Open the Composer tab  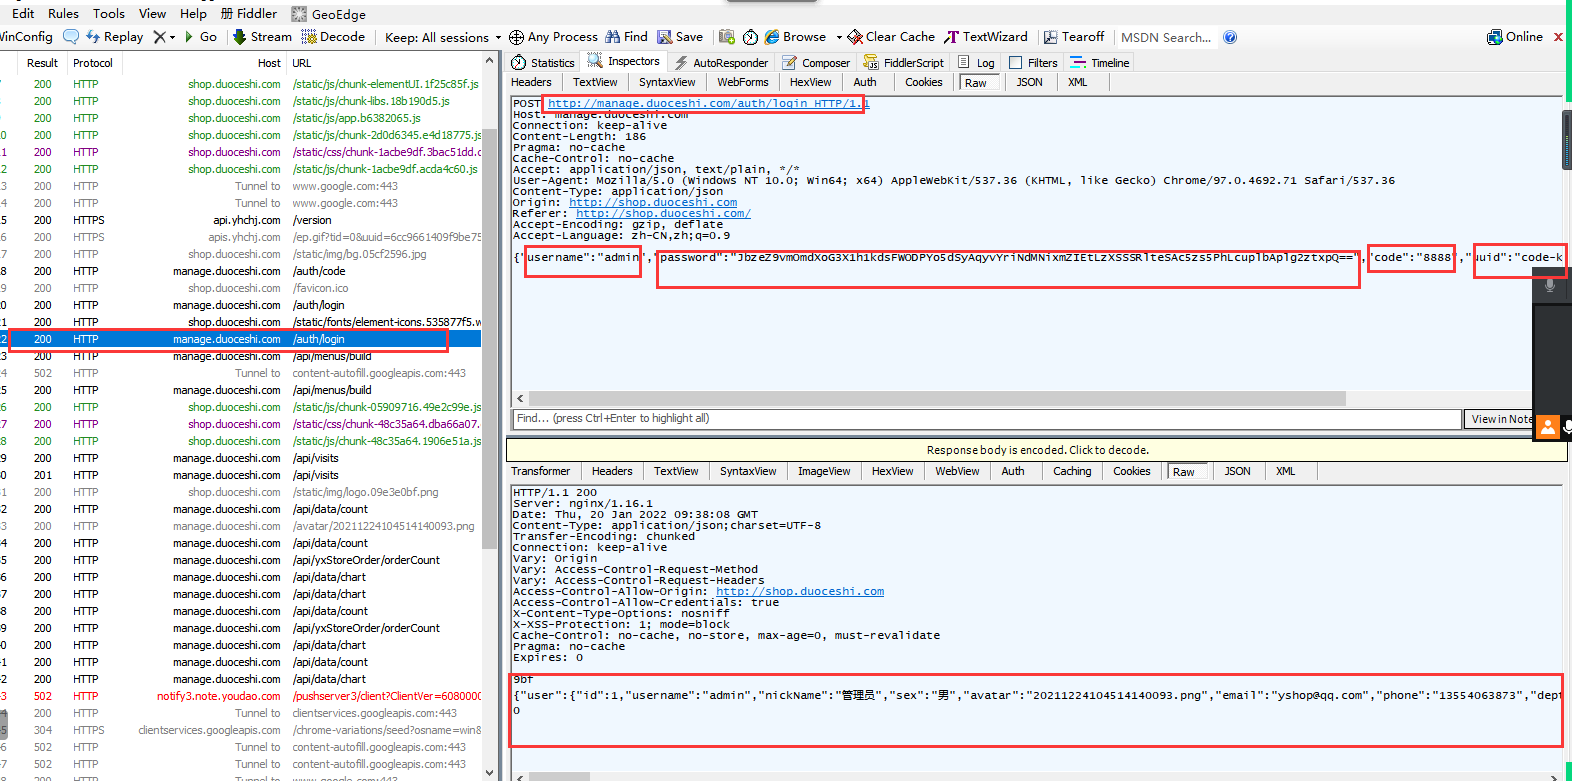pyautogui.click(x=816, y=62)
